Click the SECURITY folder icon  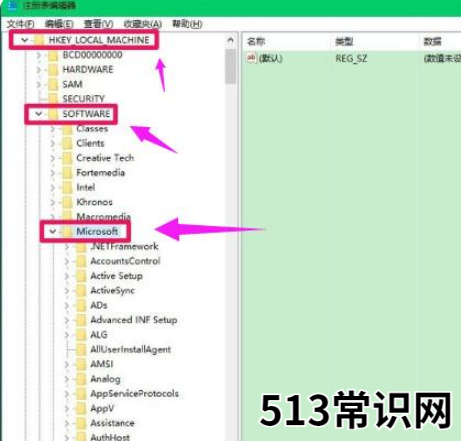(x=53, y=99)
